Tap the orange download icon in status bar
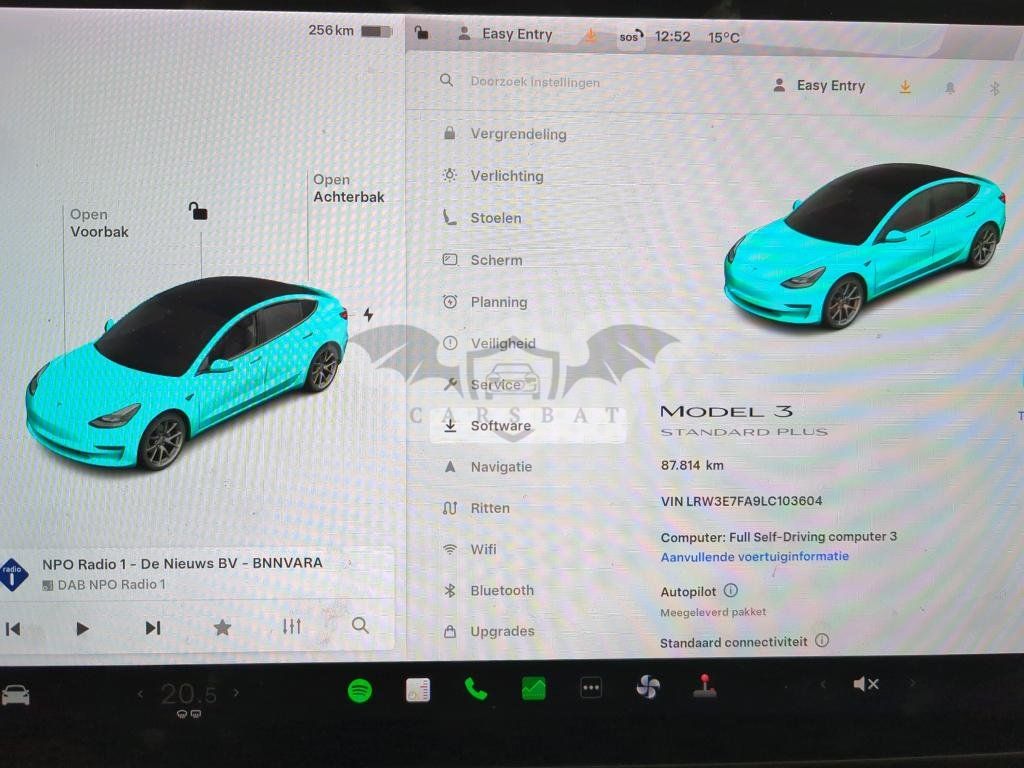1024x768 pixels. 590,35
